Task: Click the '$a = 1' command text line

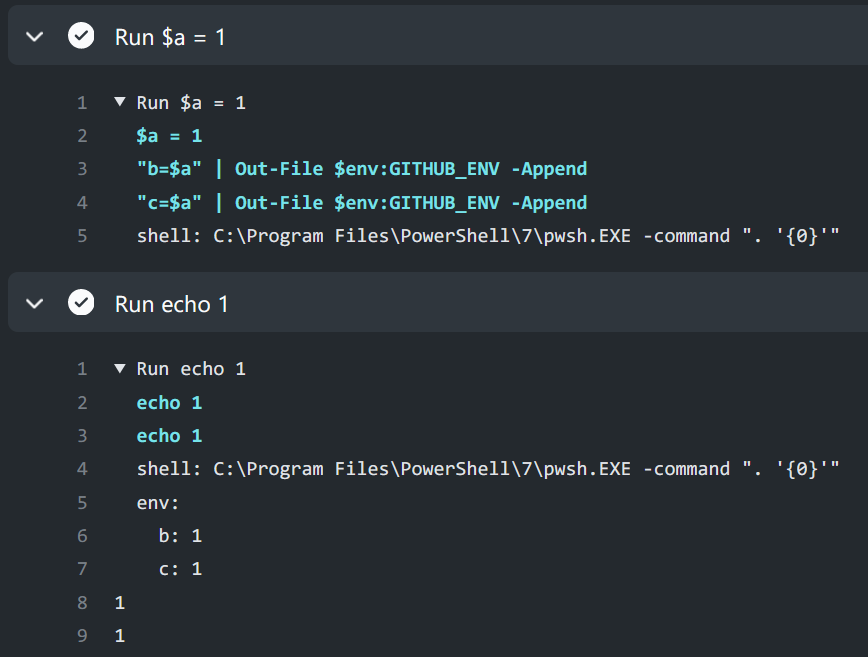Action: tap(169, 136)
